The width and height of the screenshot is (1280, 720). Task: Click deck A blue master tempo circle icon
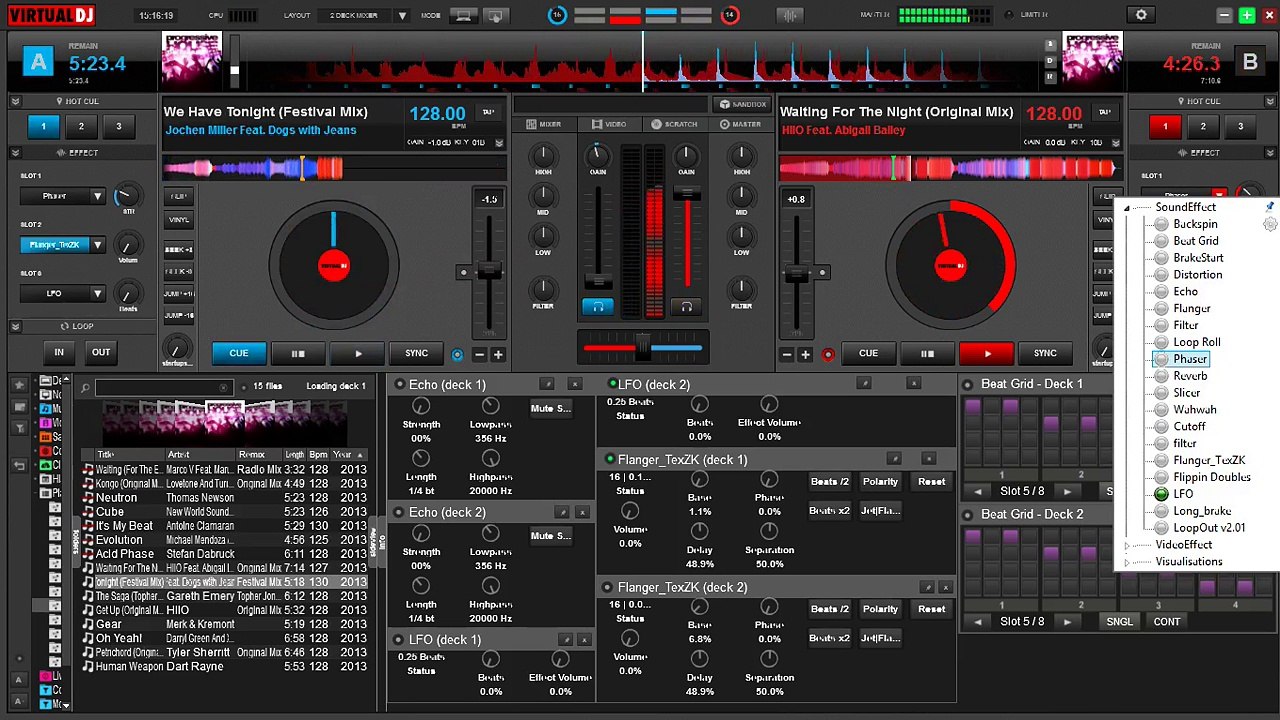pos(457,354)
